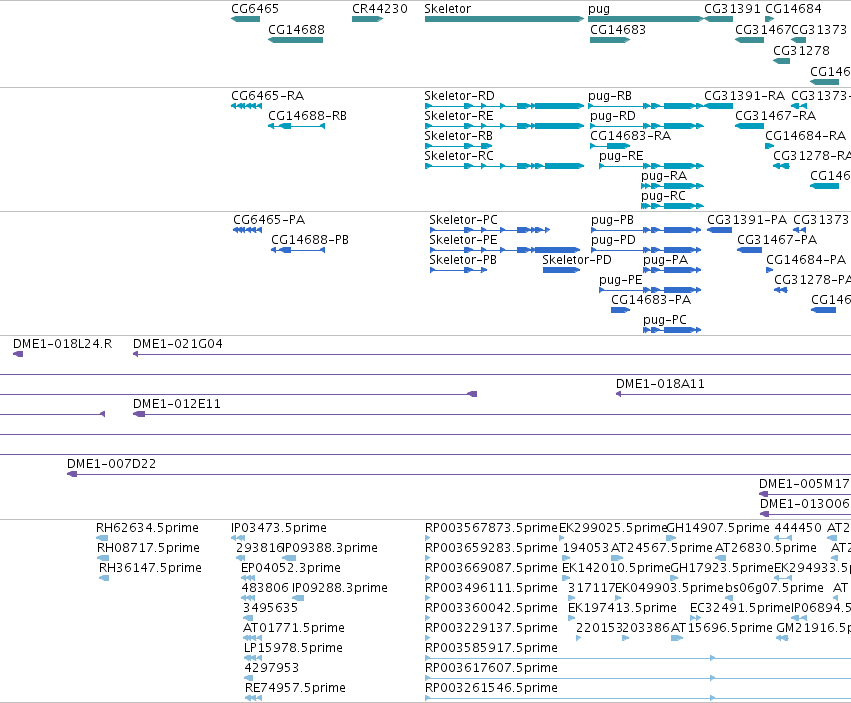This screenshot has height=703, width=851.
Task: Click EST RH36147.5prime
Action: (104, 578)
